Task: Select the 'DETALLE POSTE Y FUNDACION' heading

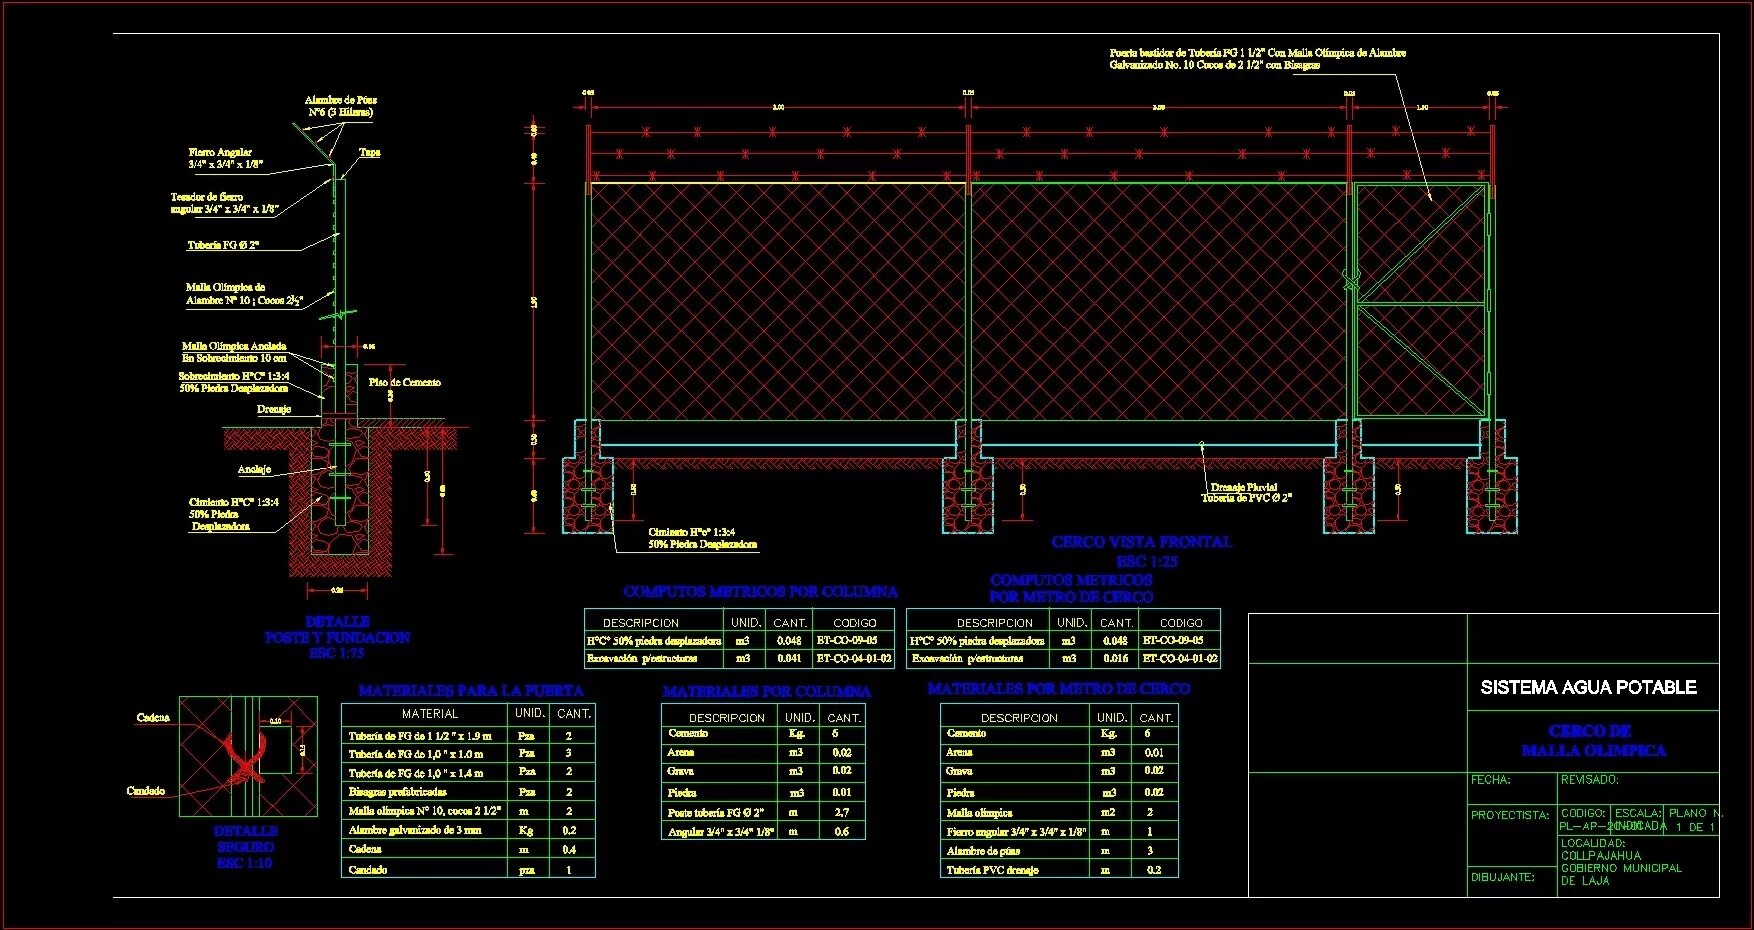Action: point(337,630)
